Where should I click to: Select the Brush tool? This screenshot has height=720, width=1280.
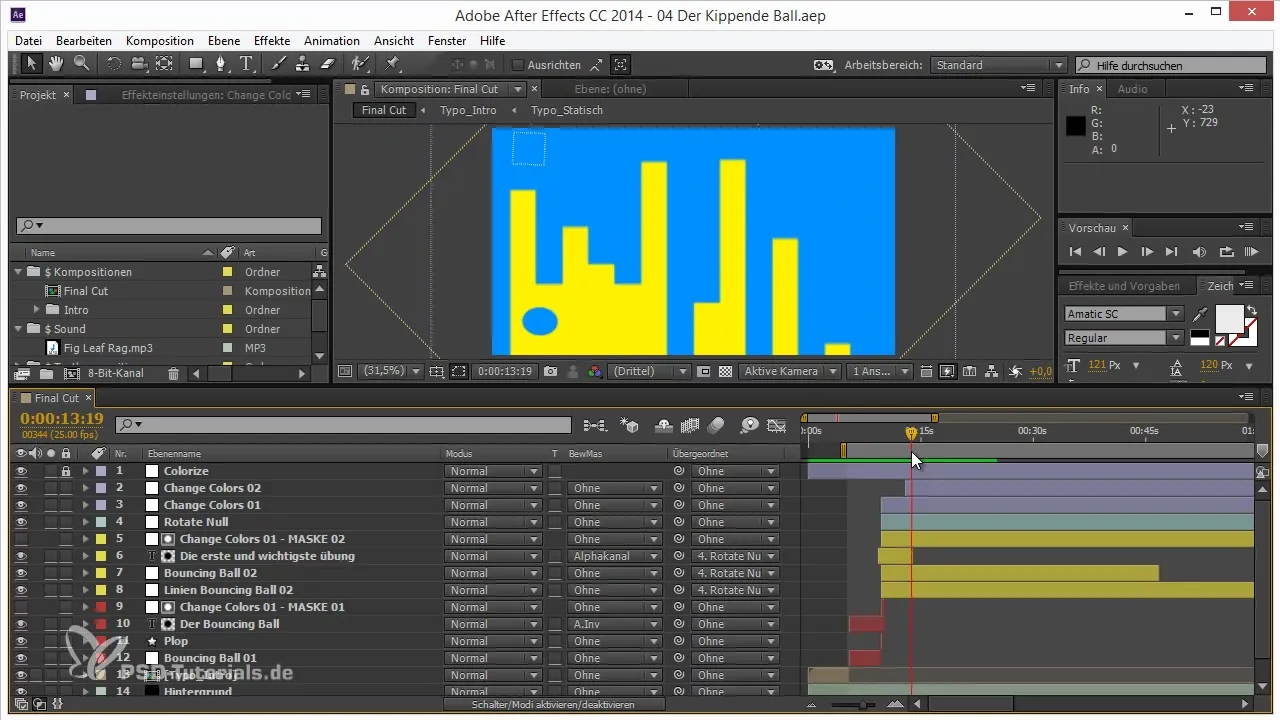[281, 64]
